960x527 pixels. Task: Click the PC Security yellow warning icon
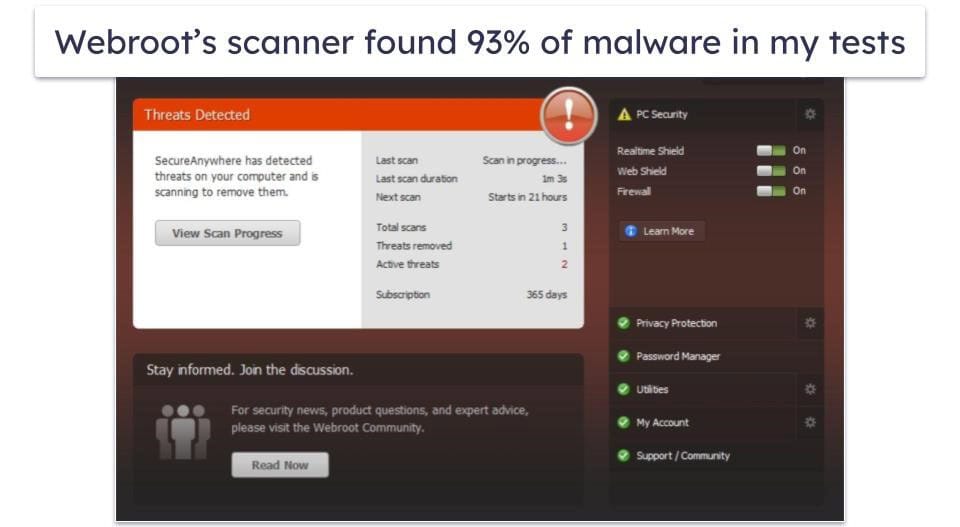624,114
